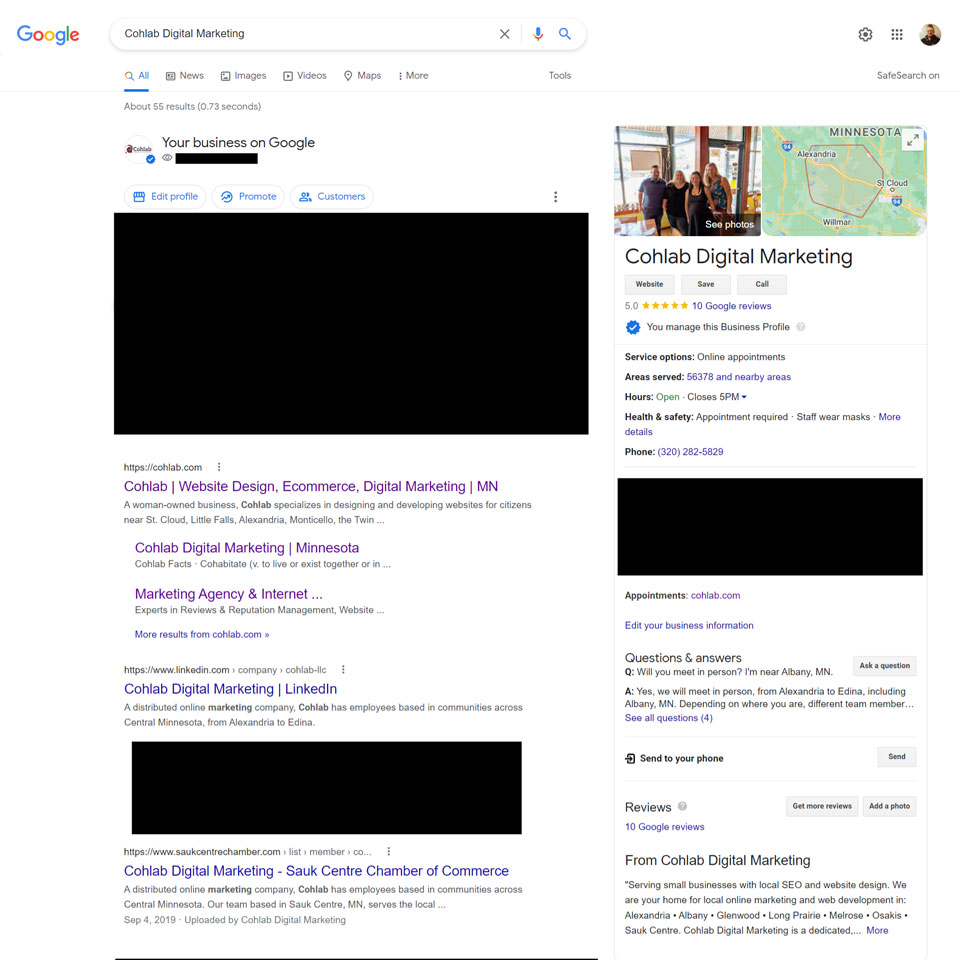Switch to the Images tab
The width and height of the screenshot is (960, 960).
243,76
